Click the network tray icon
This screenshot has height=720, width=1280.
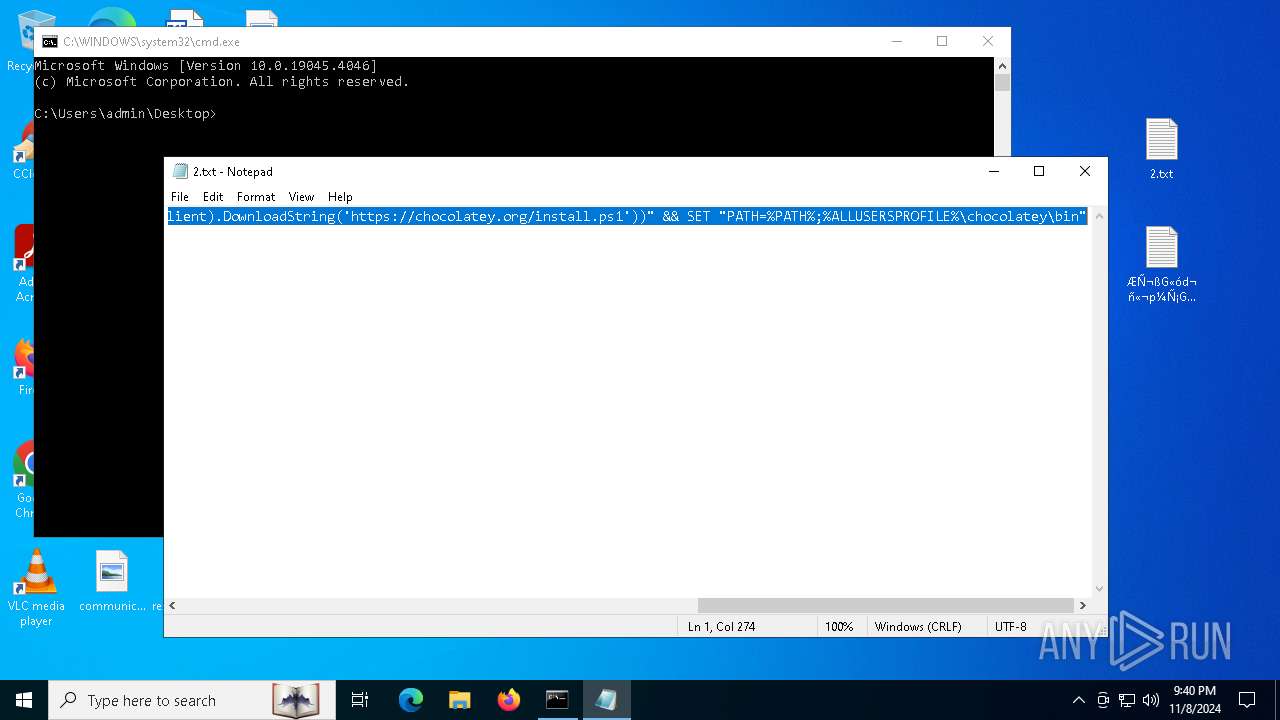tap(1127, 700)
